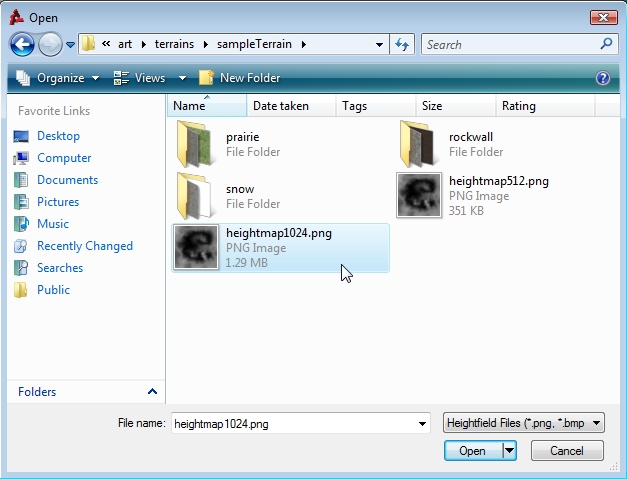Select the heightmap1024.png file
Screen dimensions: 627x479
point(279,247)
